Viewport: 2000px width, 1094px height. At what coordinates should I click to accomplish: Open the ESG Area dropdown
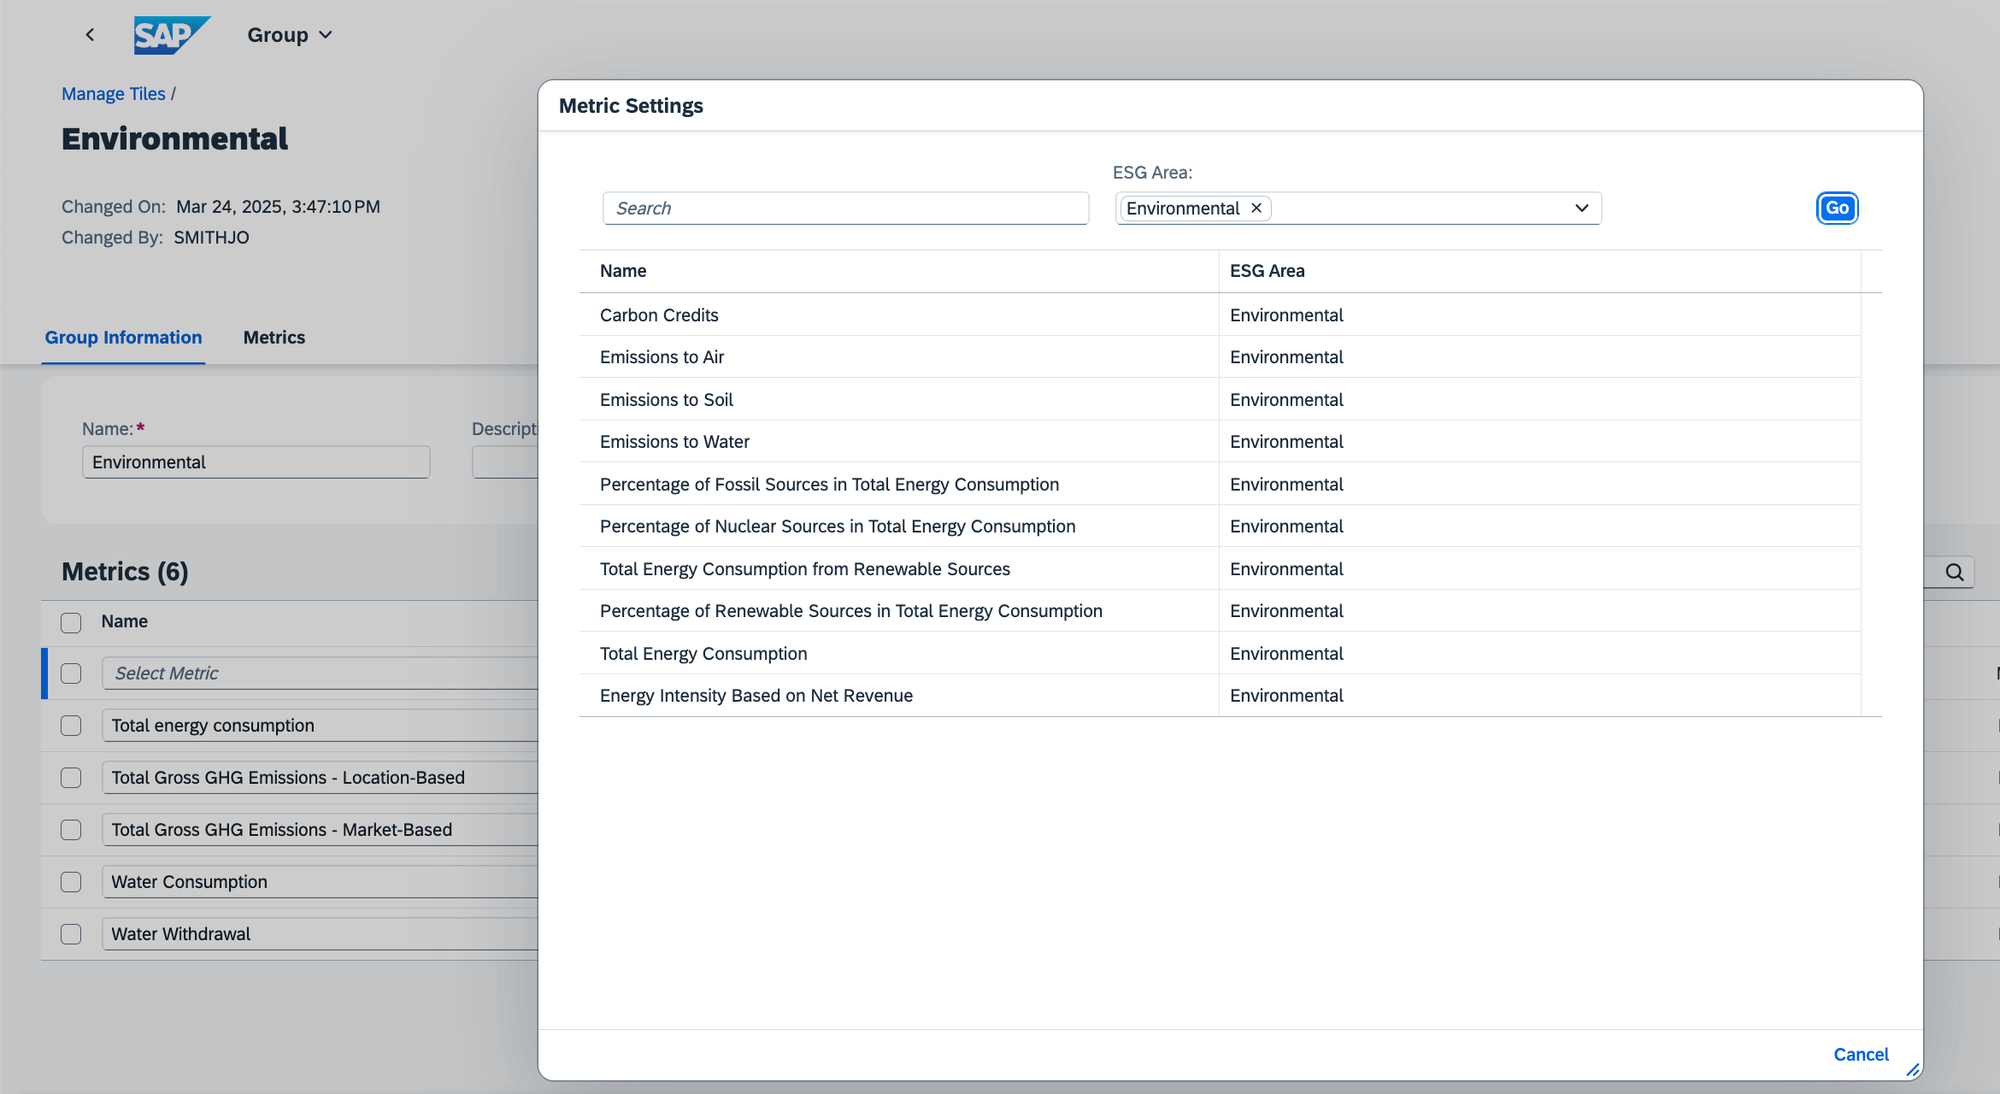[1581, 208]
